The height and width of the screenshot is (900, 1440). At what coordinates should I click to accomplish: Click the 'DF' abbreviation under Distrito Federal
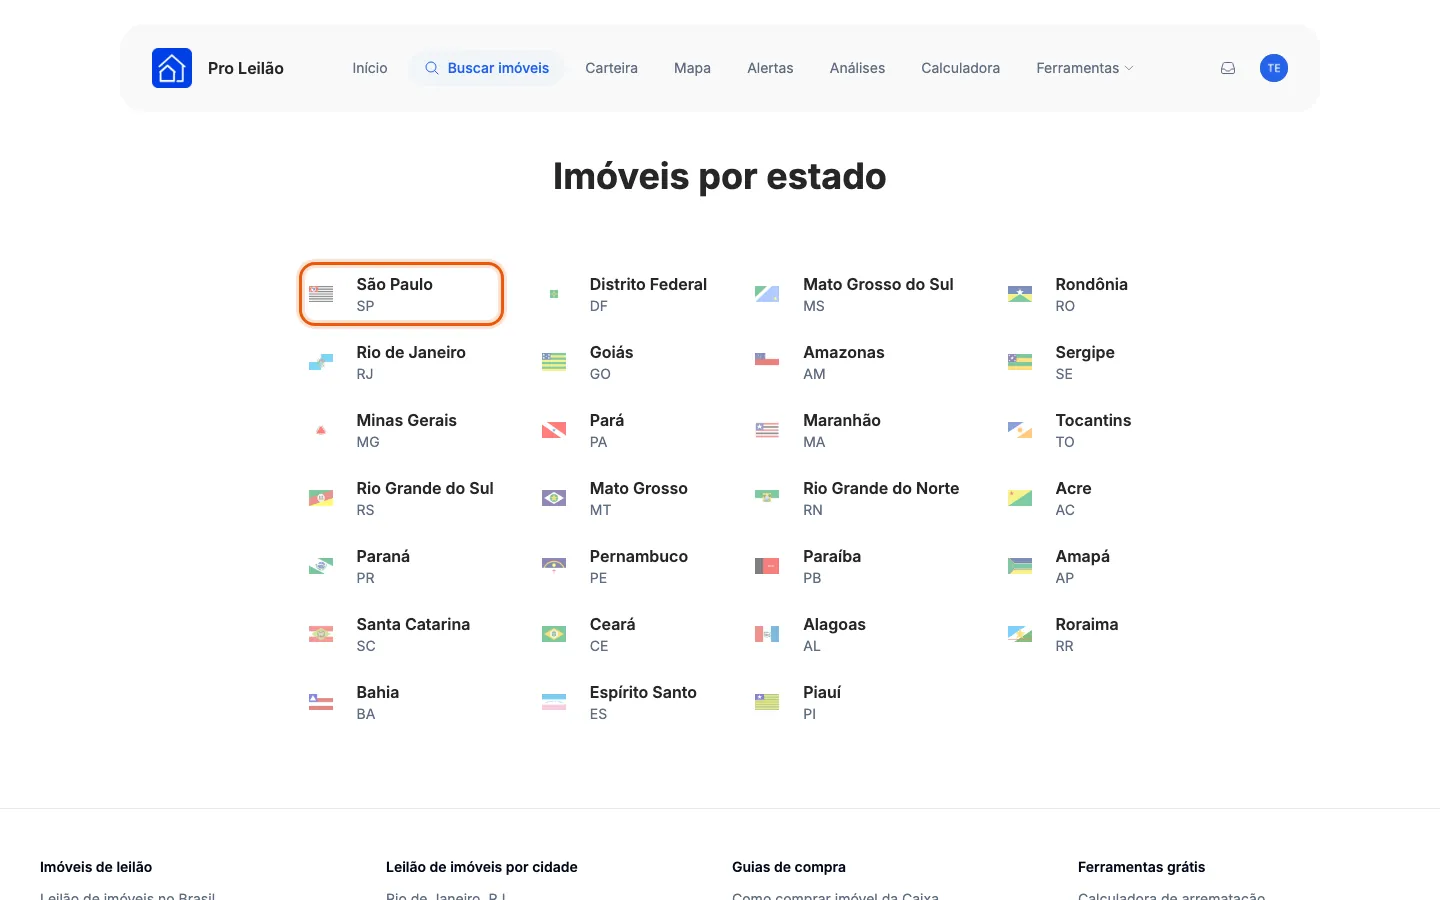pyautogui.click(x=598, y=306)
